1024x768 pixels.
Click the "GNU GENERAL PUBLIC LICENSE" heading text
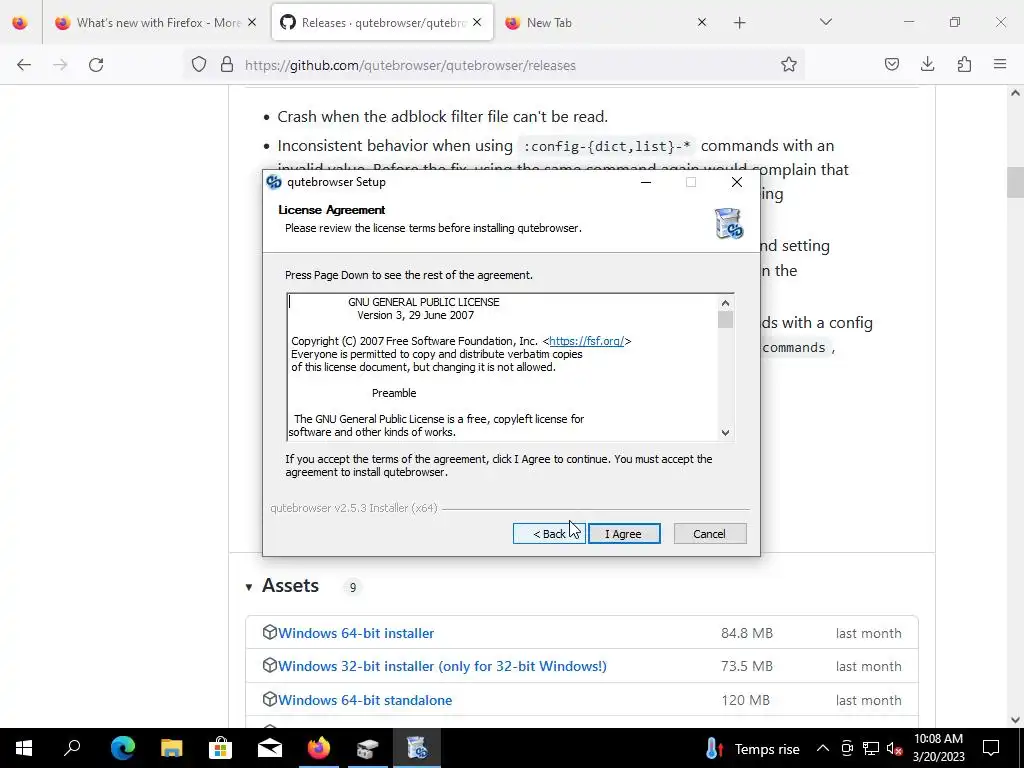tap(424, 302)
